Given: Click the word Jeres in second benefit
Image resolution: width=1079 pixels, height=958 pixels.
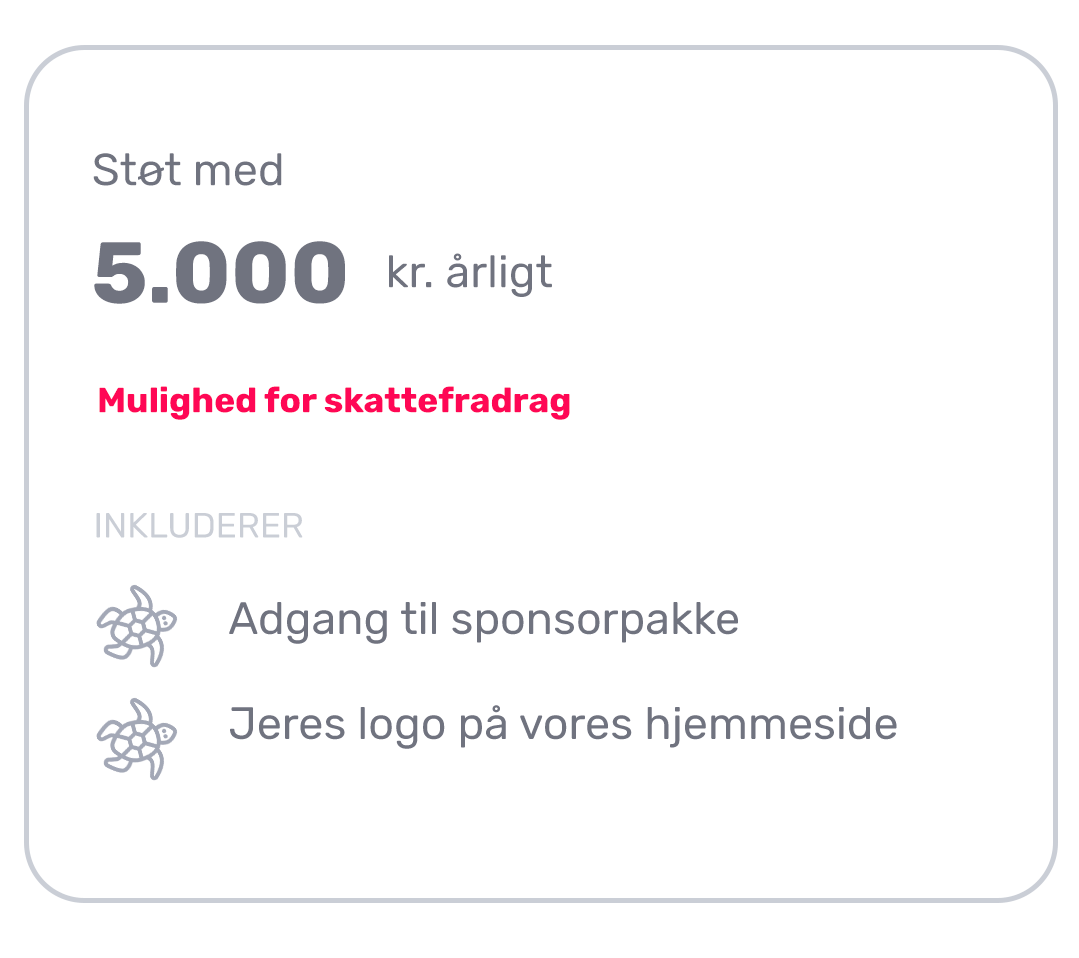Looking at the screenshot, I should pos(287,725).
